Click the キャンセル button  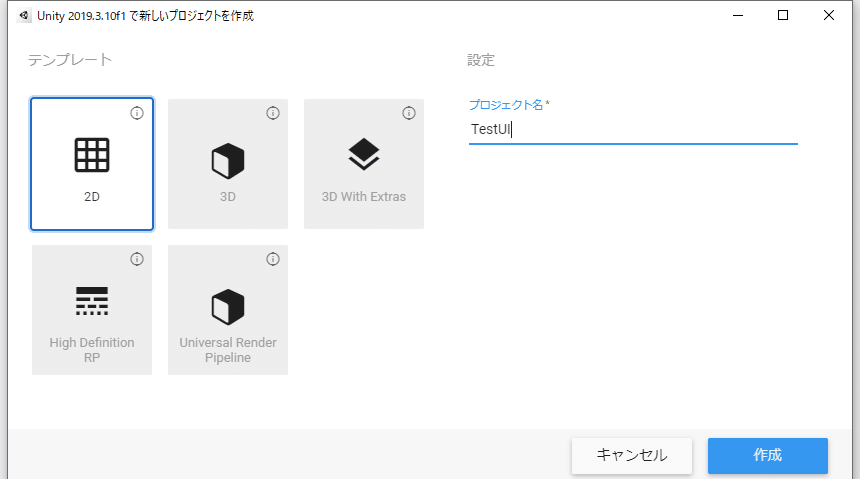(632, 455)
